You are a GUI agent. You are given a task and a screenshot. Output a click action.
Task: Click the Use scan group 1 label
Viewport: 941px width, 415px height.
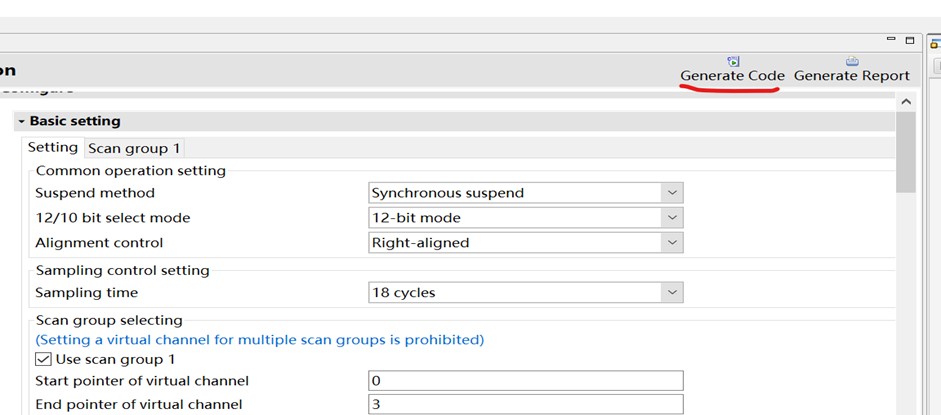pos(115,360)
